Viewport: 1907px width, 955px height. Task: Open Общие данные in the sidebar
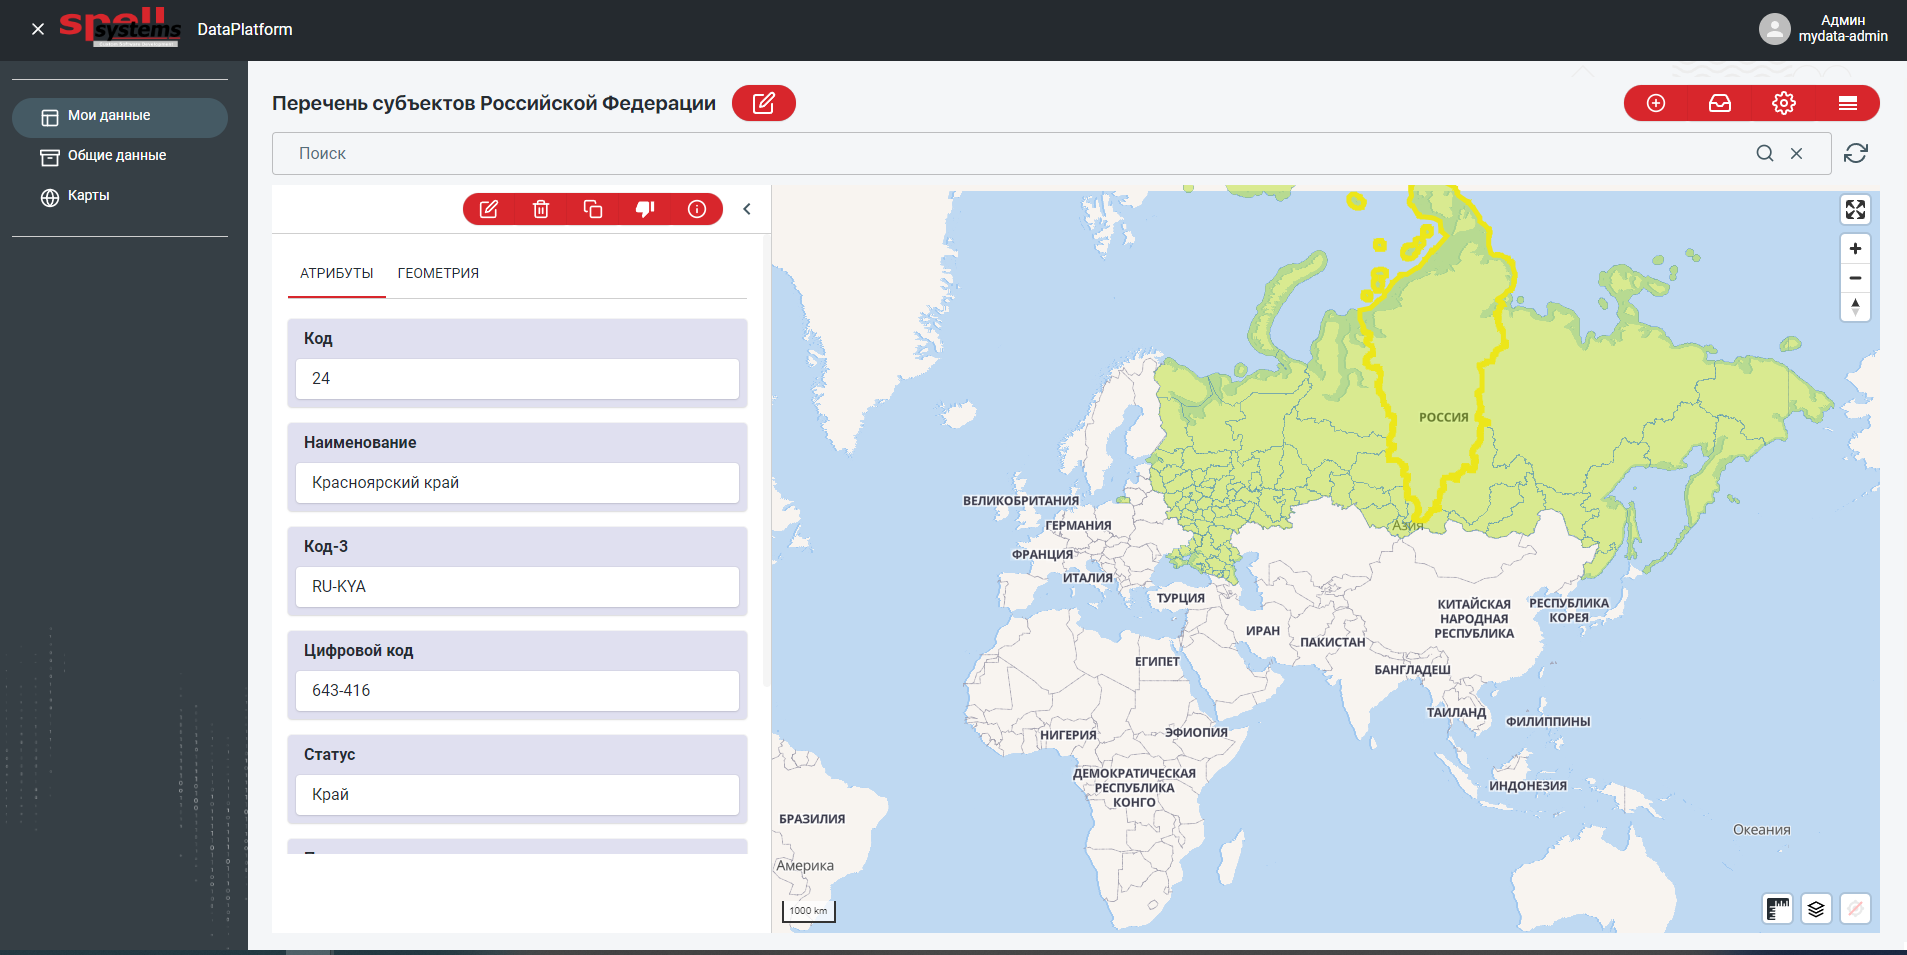120,156
